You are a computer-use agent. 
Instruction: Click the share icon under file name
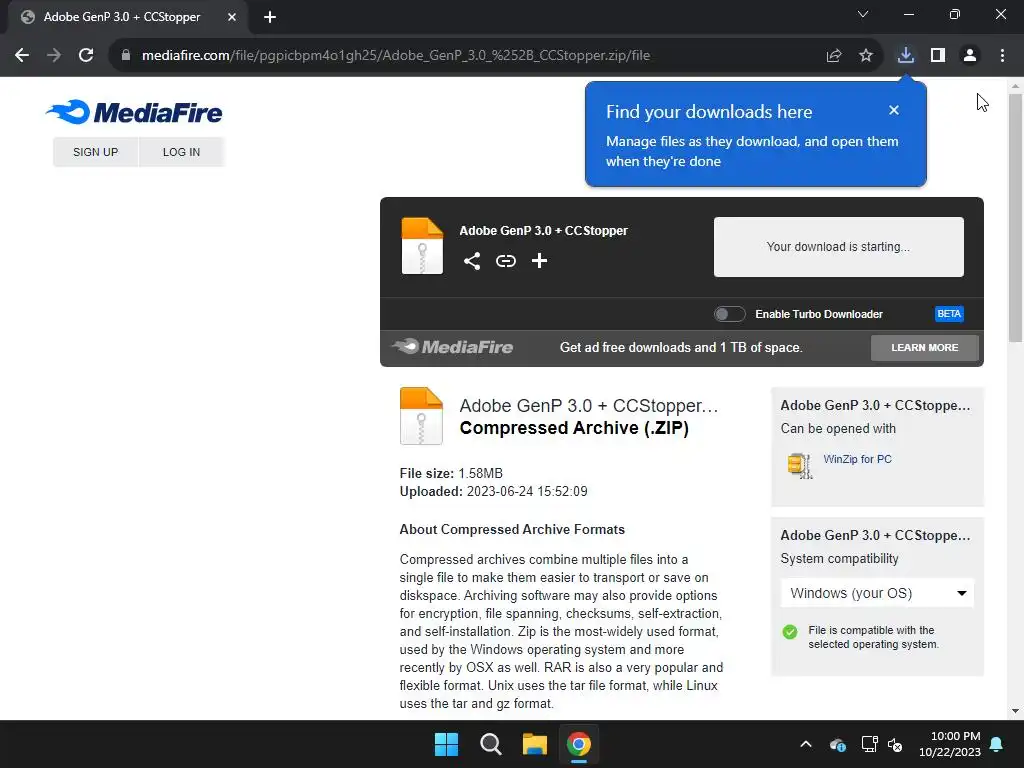point(472,261)
